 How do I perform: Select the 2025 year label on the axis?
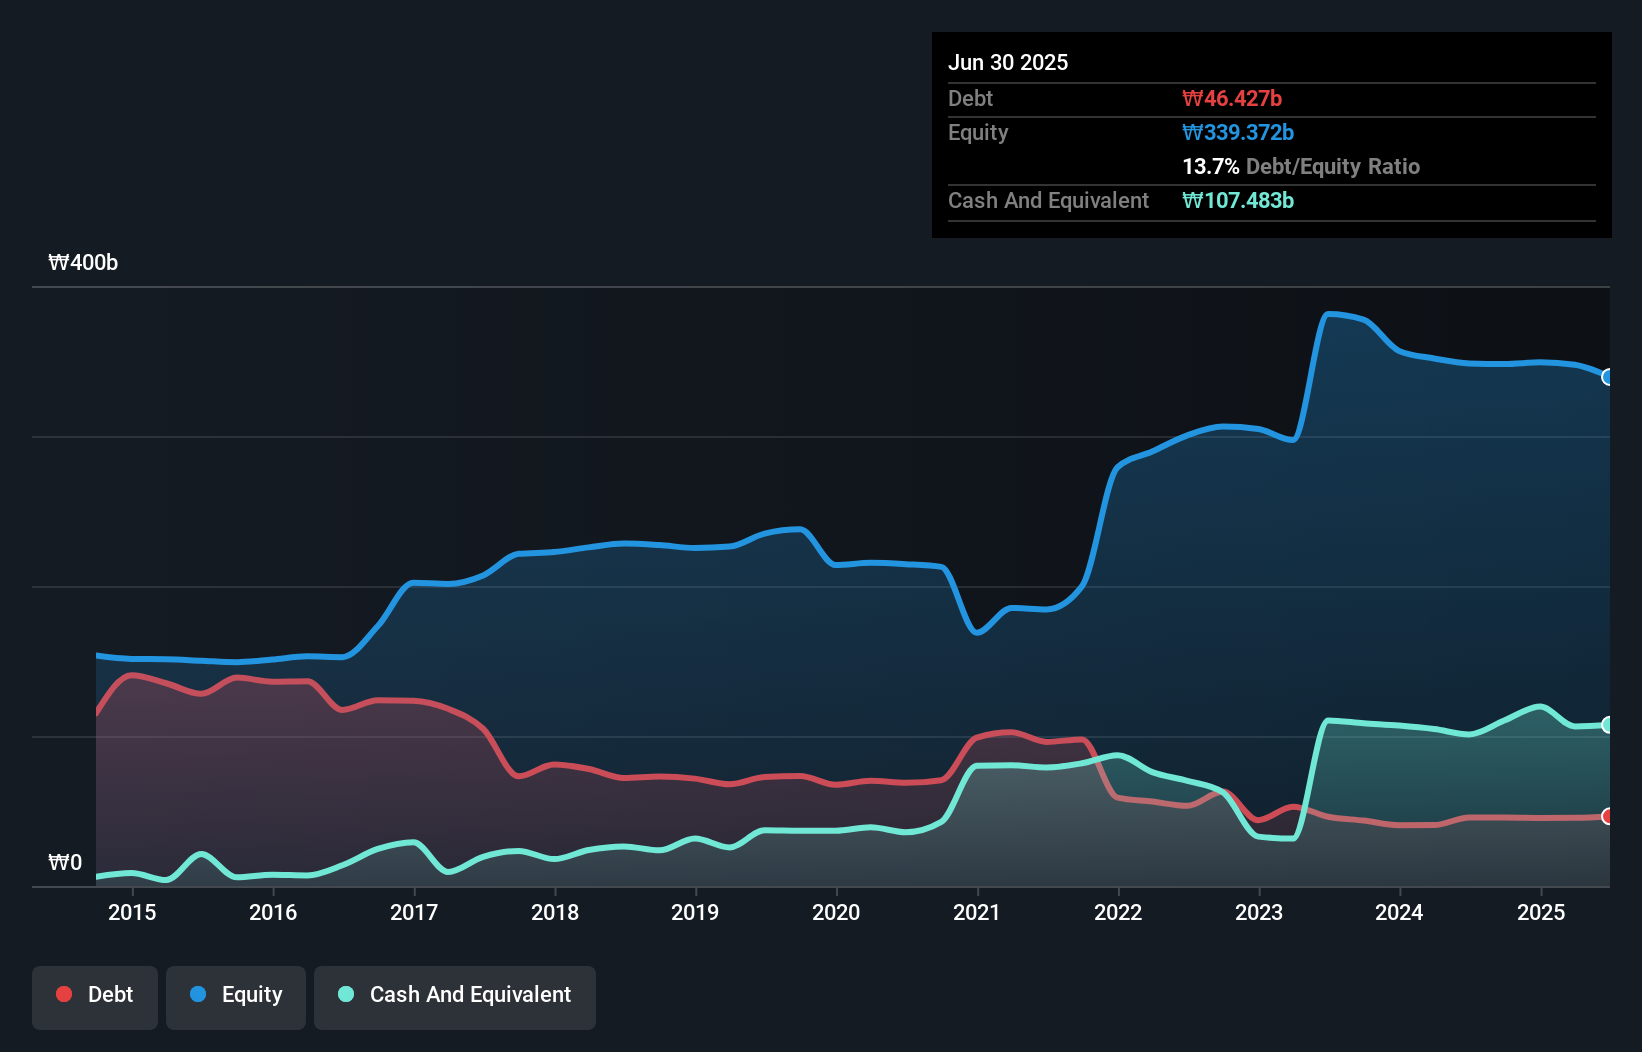[1541, 912]
